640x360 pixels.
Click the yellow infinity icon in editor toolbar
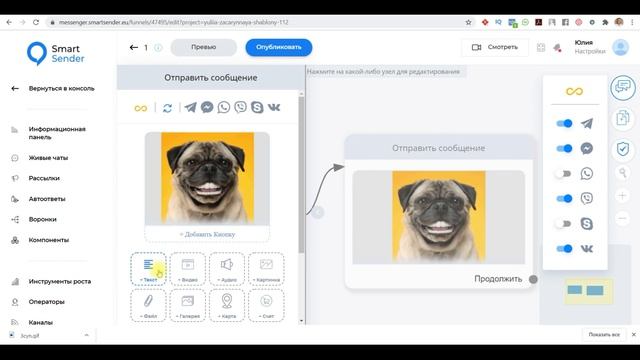click(140, 108)
